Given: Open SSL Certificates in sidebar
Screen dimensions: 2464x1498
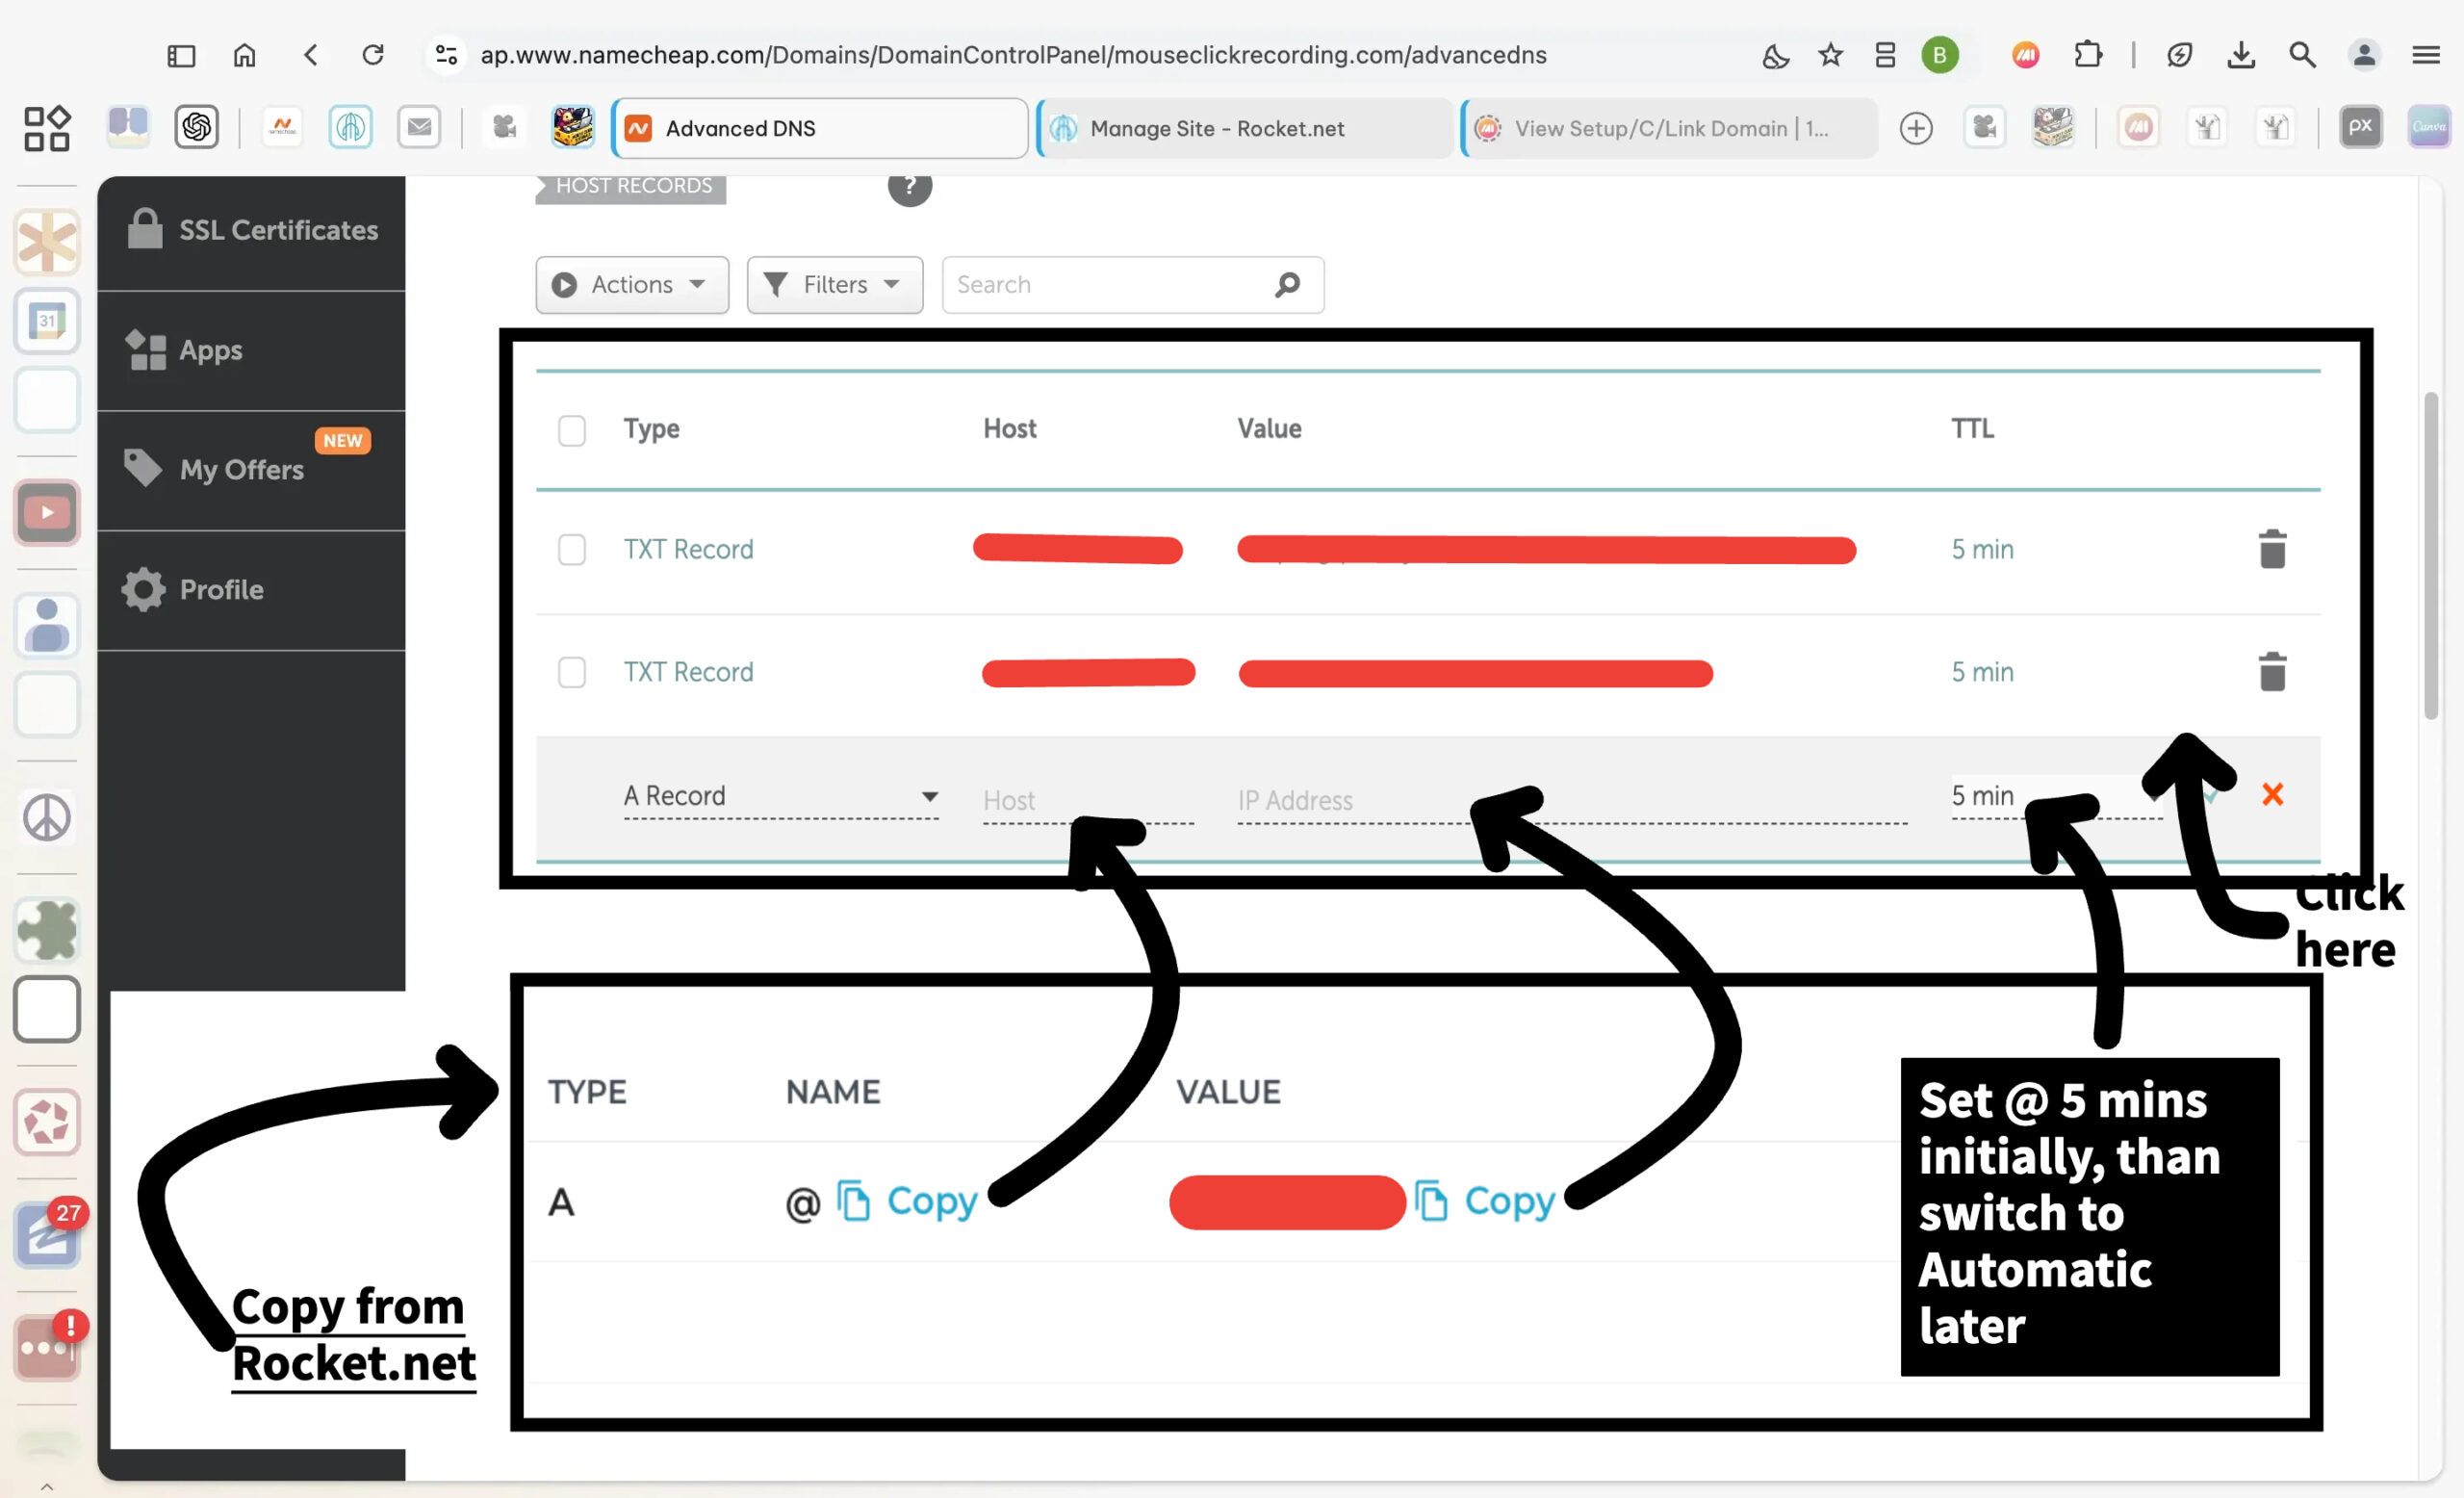Looking at the screenshot, I should 252,231.
